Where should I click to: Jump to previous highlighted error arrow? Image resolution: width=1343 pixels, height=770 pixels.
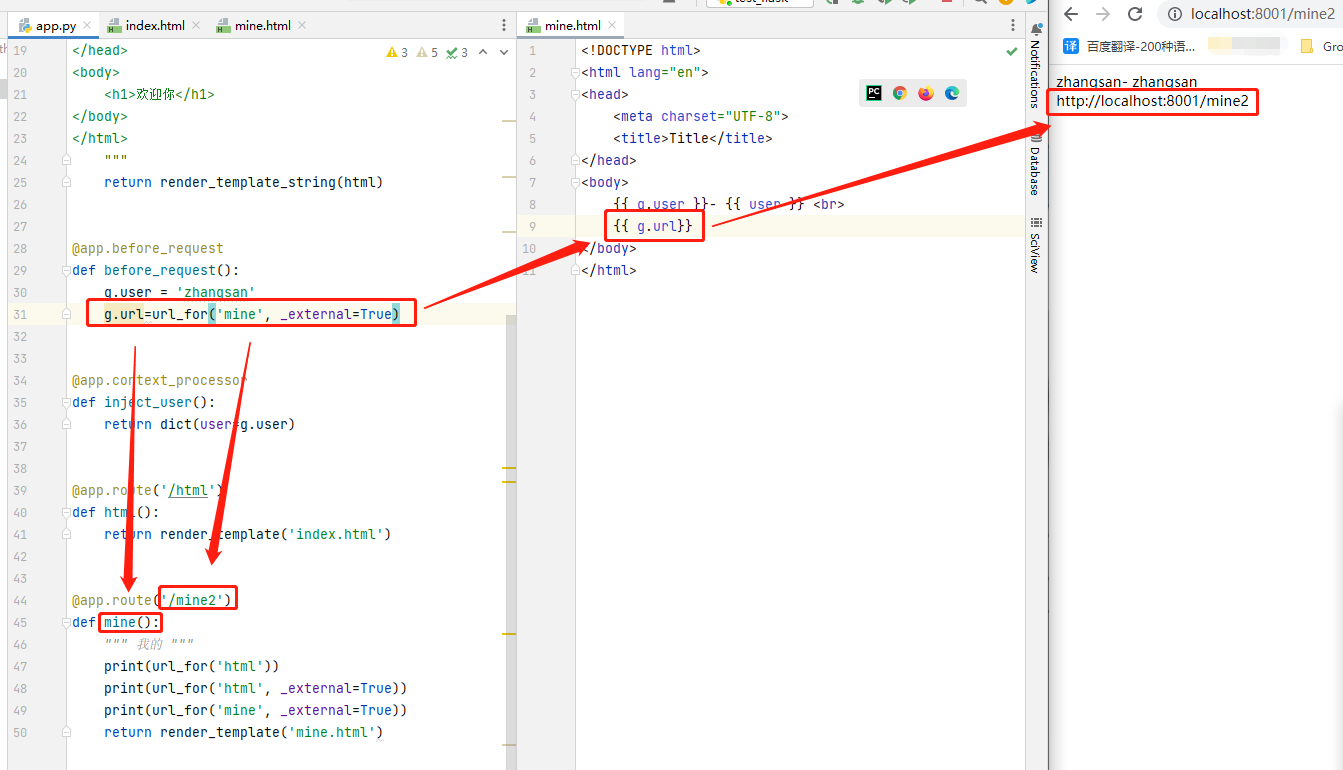click(x=483, y=52)
